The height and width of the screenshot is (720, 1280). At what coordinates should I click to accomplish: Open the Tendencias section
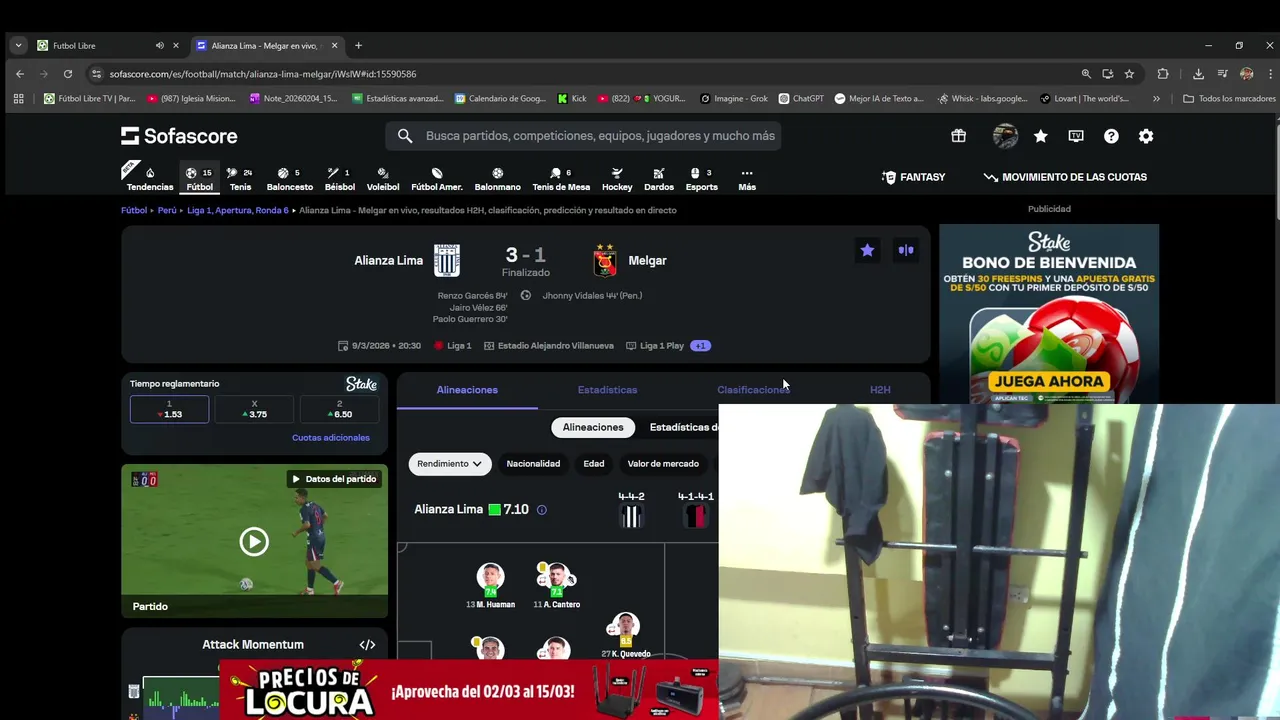(x=149, y=178)
